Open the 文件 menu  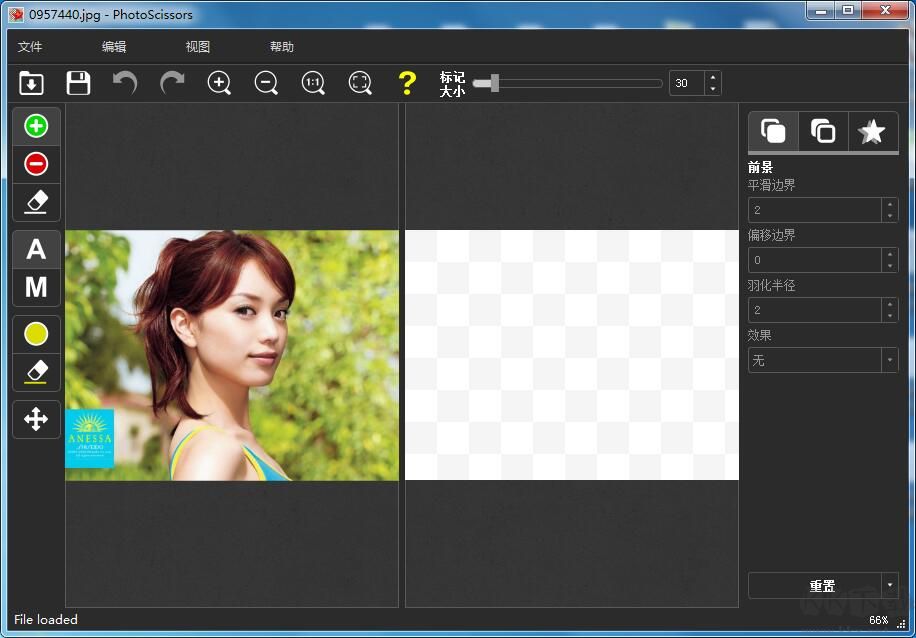29,46
